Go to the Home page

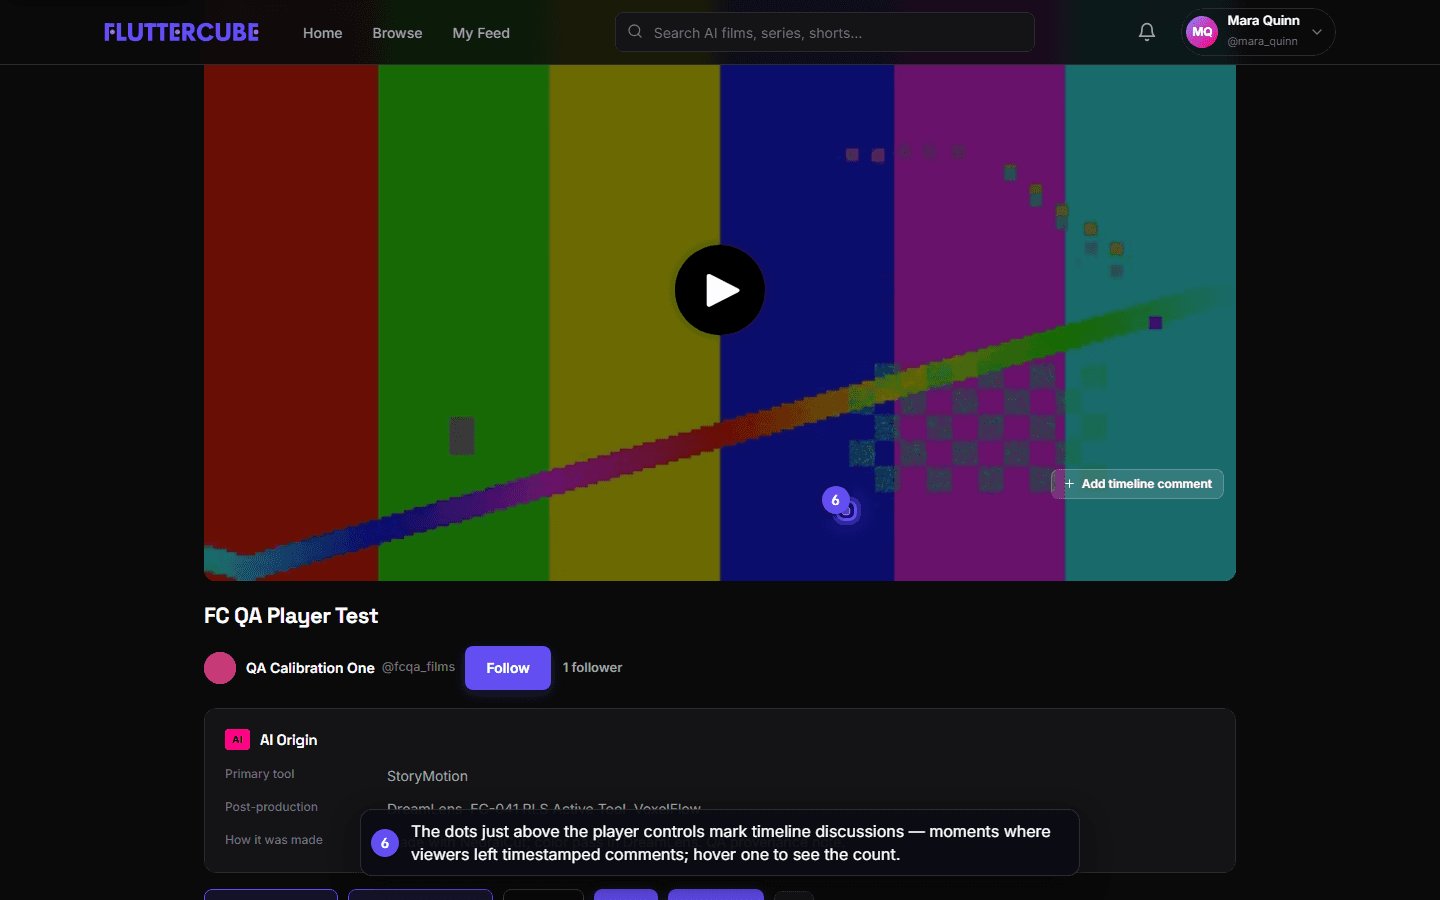click(x=323, y=33)
